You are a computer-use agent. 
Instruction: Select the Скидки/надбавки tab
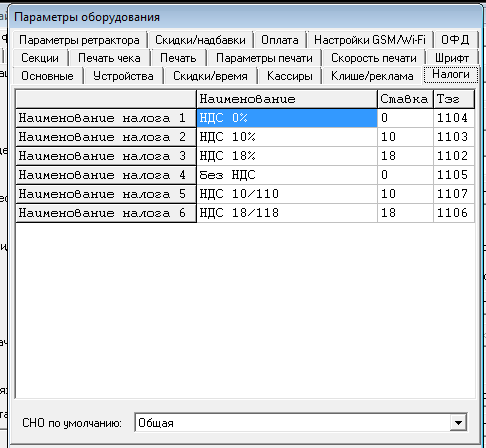(x=200, y=40)
